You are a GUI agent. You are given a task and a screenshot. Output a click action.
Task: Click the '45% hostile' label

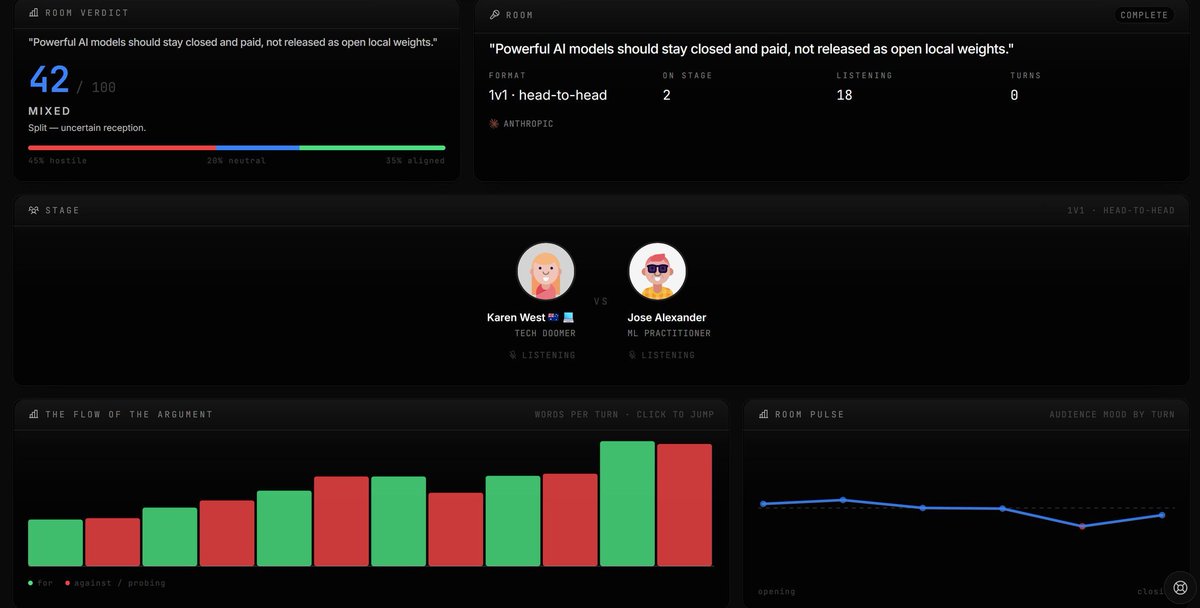[58, 161]
